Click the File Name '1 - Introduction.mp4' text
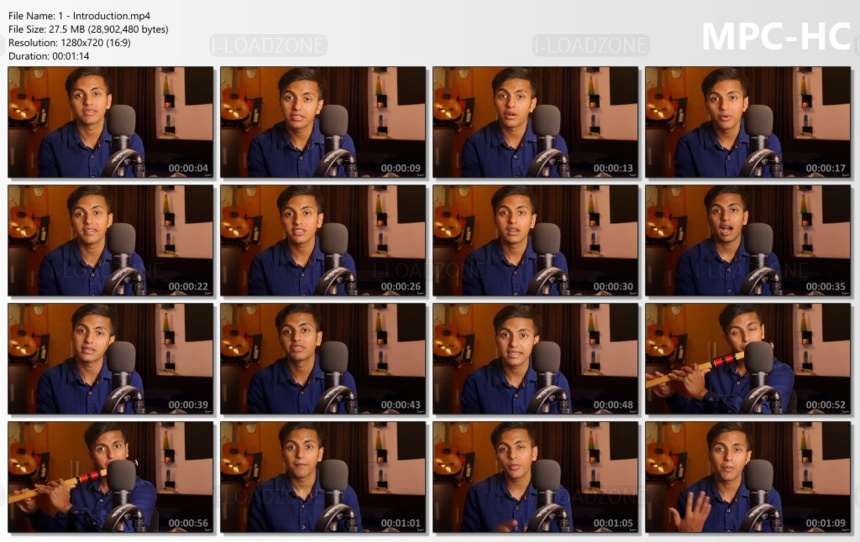The width and height of the screenshot is (860, 542). pos(80,16)
